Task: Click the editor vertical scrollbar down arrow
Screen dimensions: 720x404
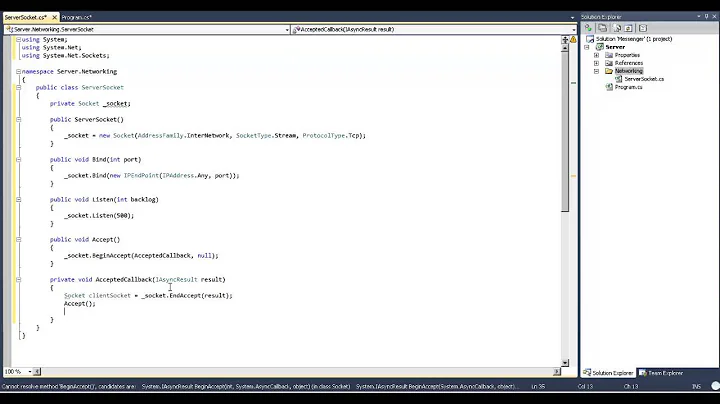Action: pos(565,363)
